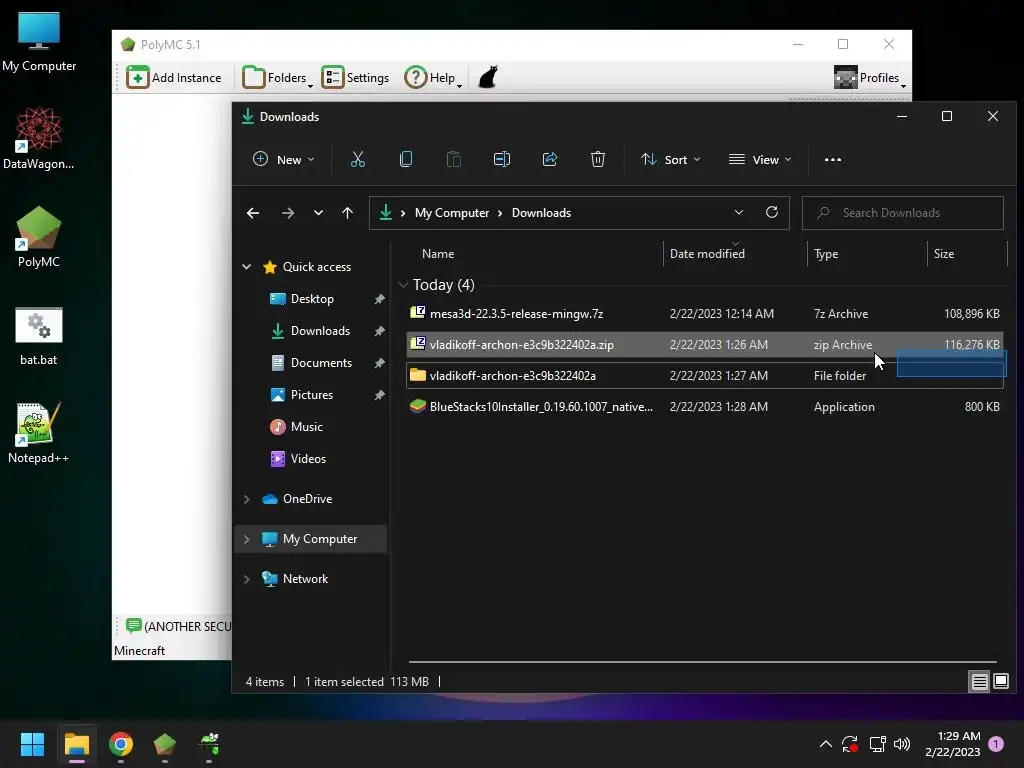Click Add Instance in PolyMC
The height and width of the screenshot is (768, 1024).
click(174, 78)
